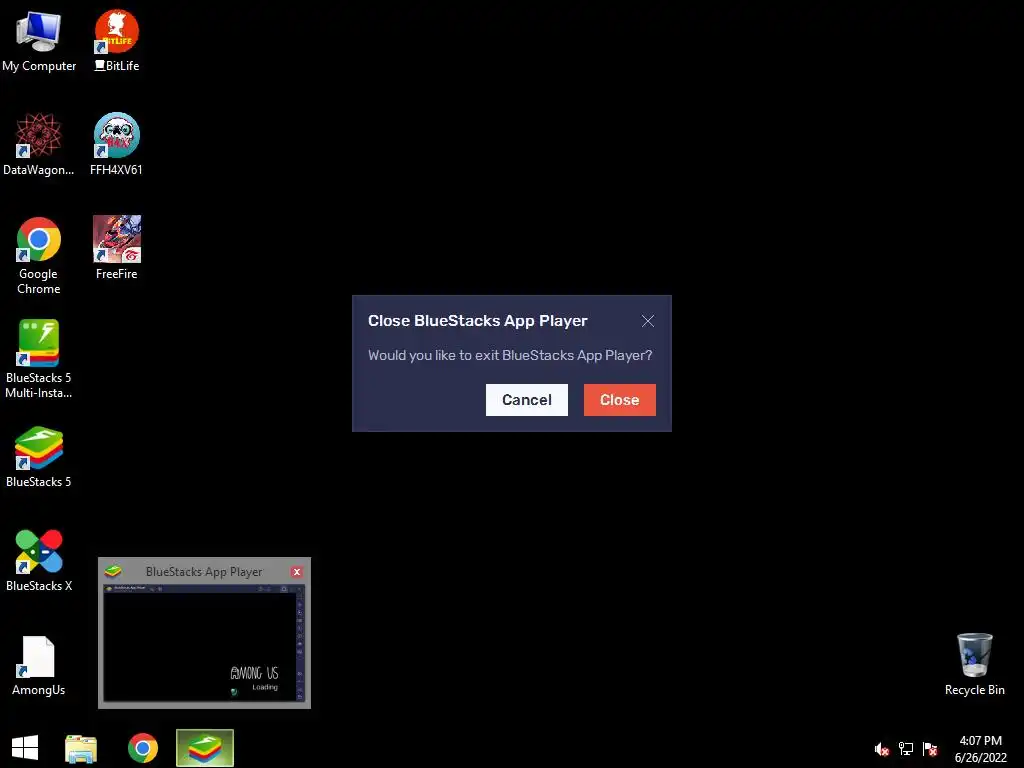Select the Google Chrome desktop shortcut
Image resolution: width=1024 pixels, height=768 pixels.
[39, 255]
